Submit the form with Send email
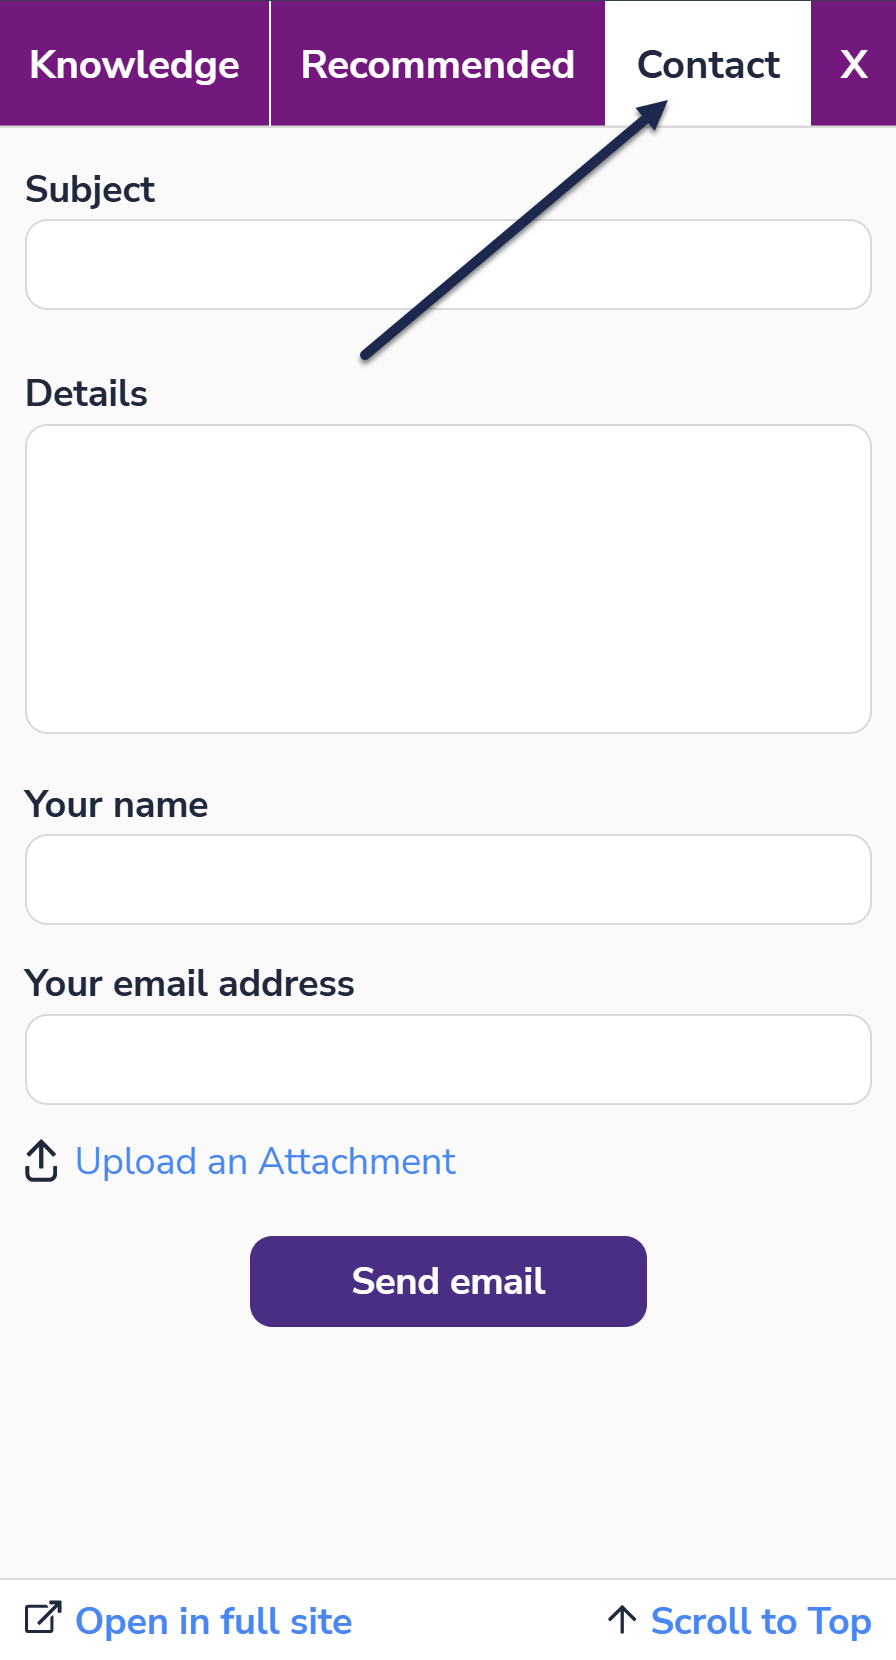896x1660 pixels. point(448,1281)
